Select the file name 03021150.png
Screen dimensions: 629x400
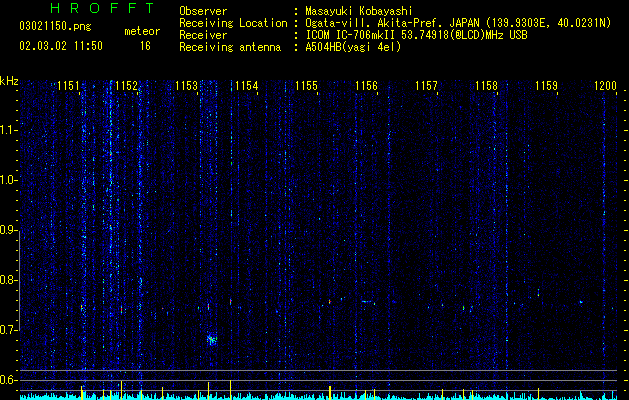[x=55, y=26]
